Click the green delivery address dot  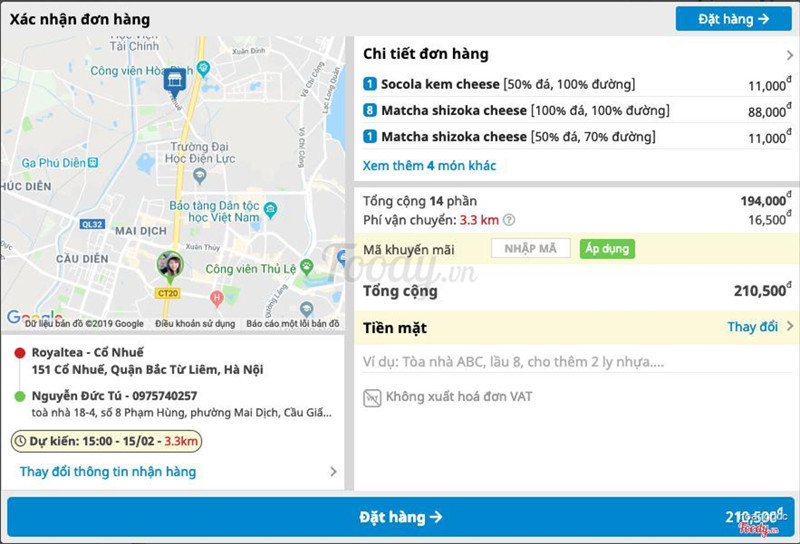tap(20, 396)
